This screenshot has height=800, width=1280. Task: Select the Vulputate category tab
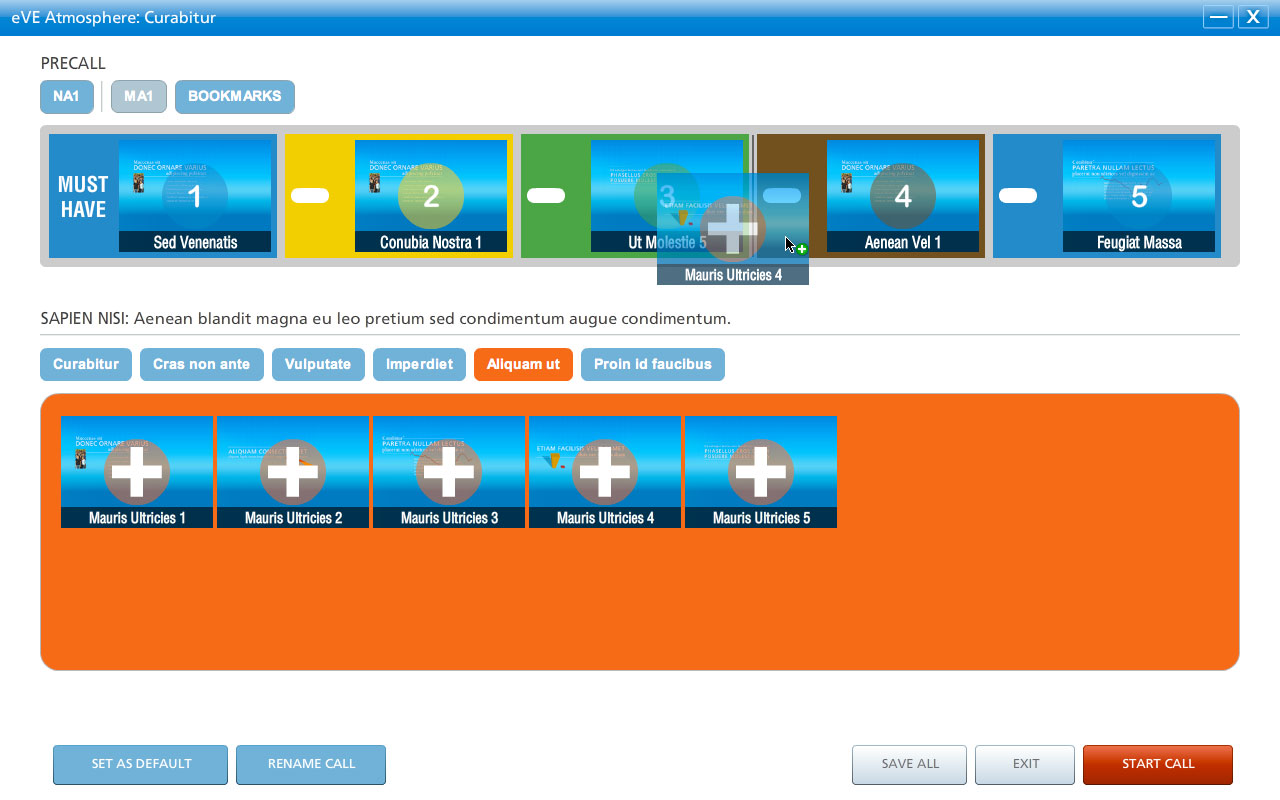tap(318, 364)
